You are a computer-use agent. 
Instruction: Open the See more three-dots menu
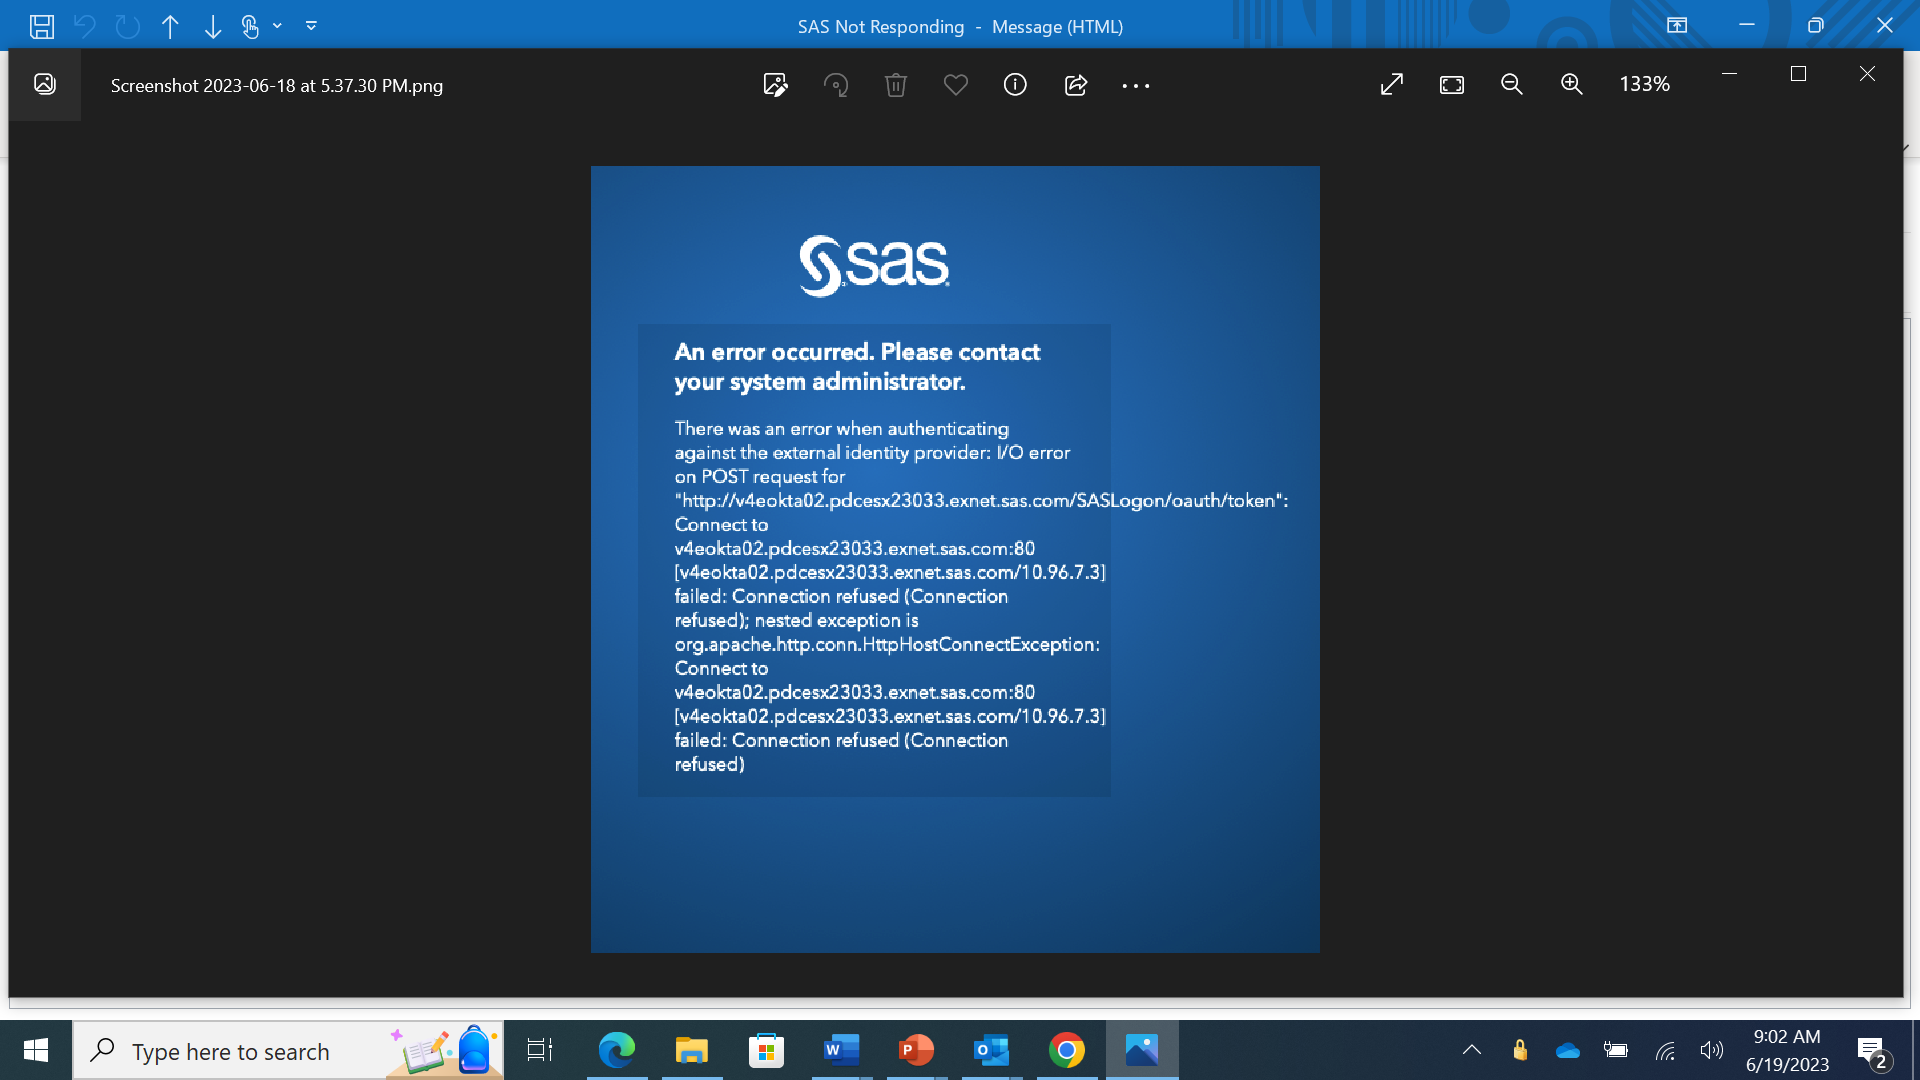[1136, 86]
